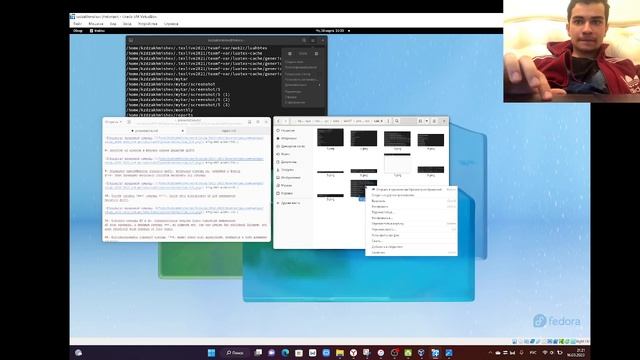640x360 pixels.
Task: Open Другие места in Files sidebar
Action: pyautogui.click(x=289, y=203)
